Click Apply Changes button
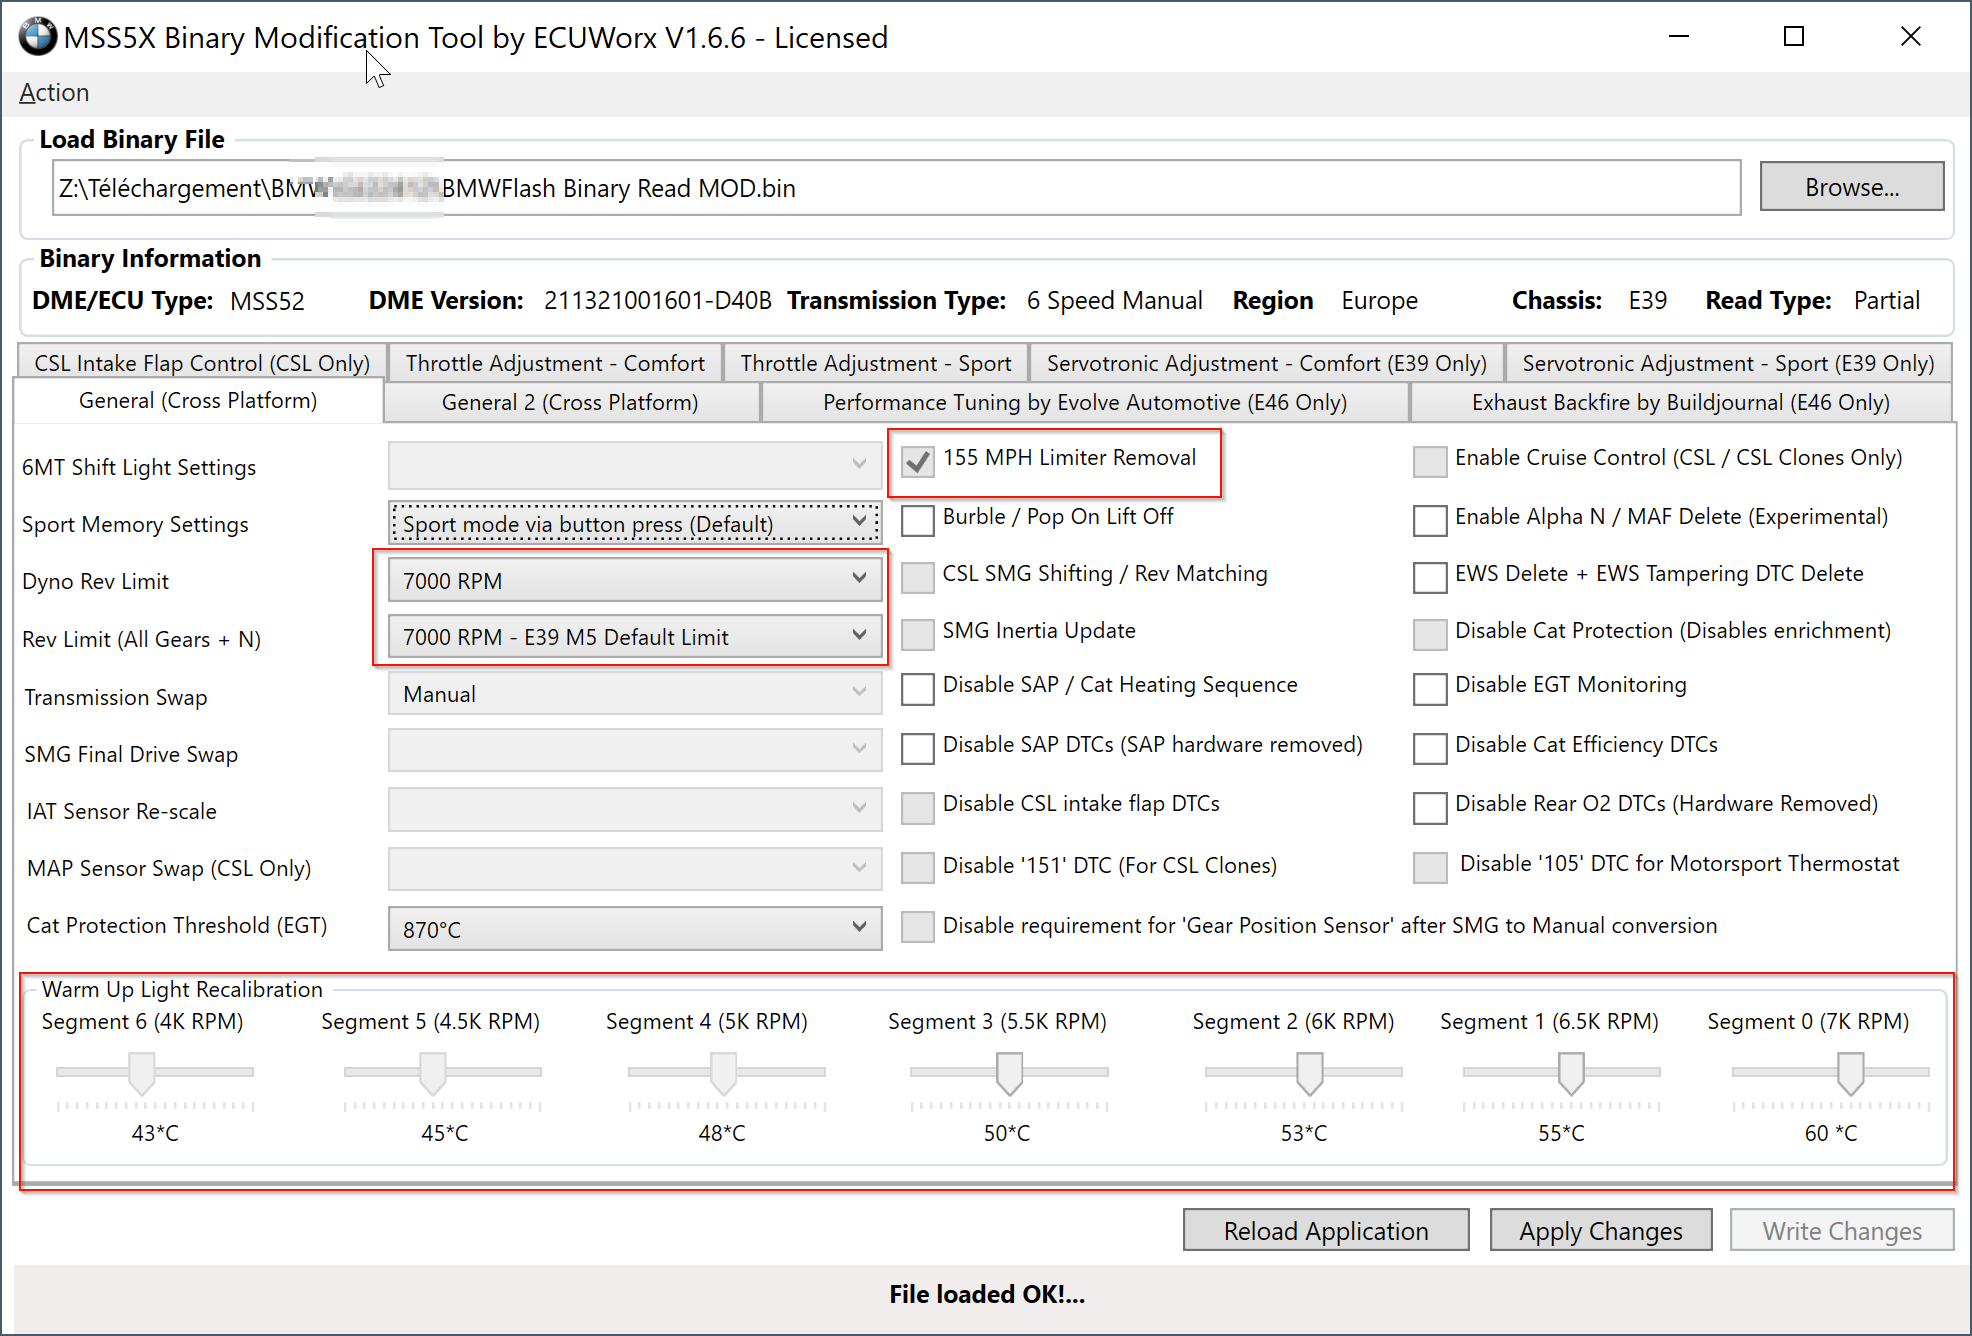The width and height of the screenshot is (1972, 1336). 1601,1230
